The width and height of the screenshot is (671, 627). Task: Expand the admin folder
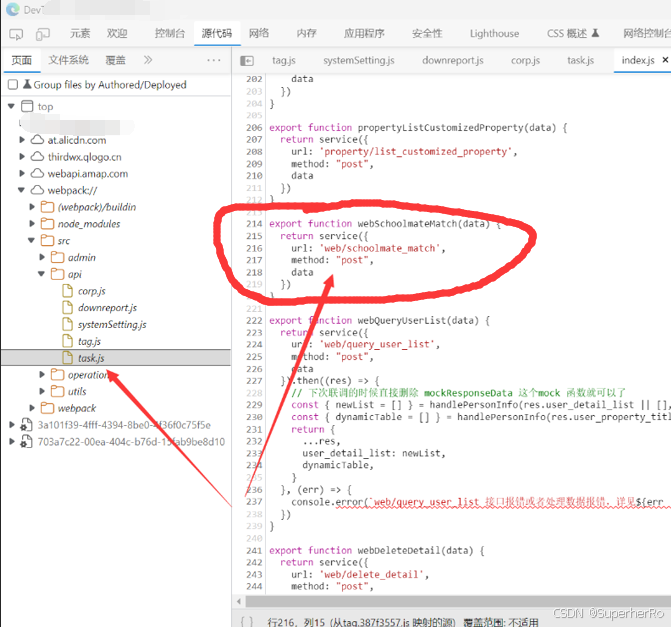click(x=42, y=257)
